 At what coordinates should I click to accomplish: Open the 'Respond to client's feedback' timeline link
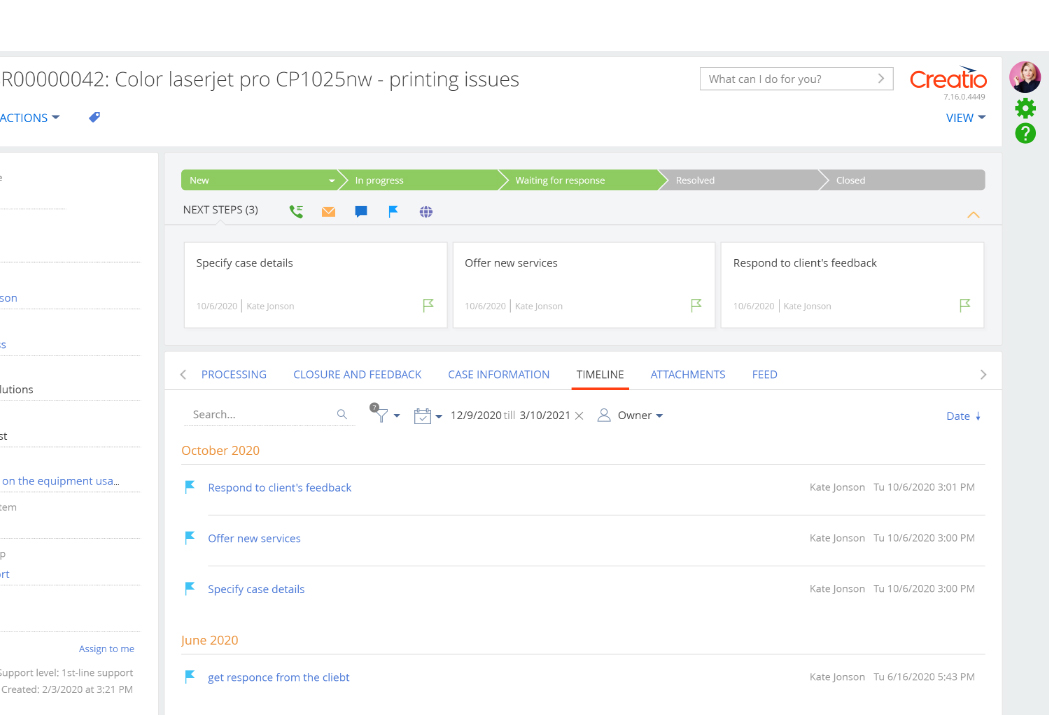click(x=279, y=488)
